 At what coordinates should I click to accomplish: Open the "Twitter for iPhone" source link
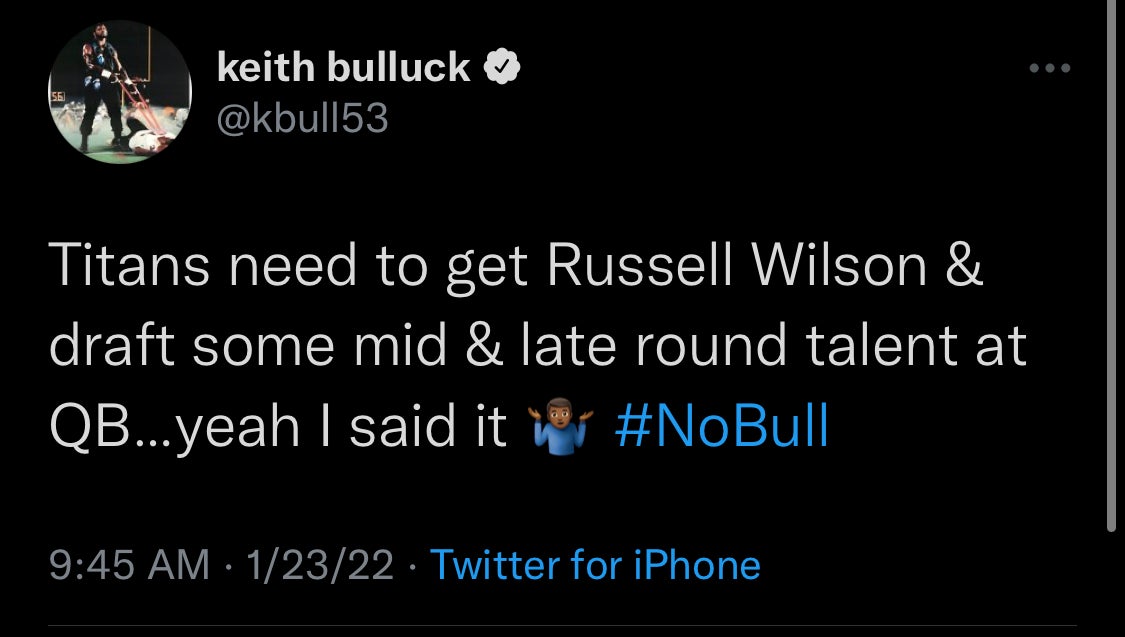pos(595,565)
